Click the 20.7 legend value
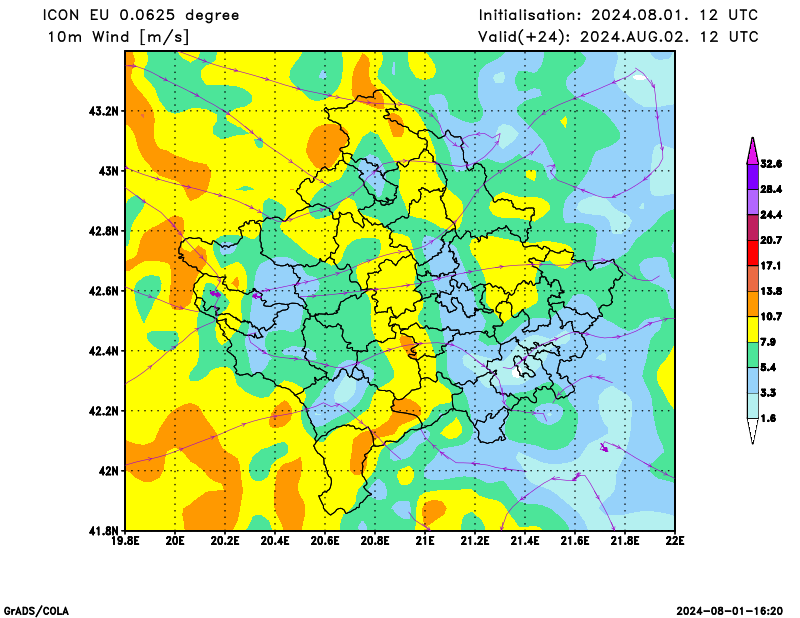The width and height of the screenshot is (800, 618). point(771,240)
